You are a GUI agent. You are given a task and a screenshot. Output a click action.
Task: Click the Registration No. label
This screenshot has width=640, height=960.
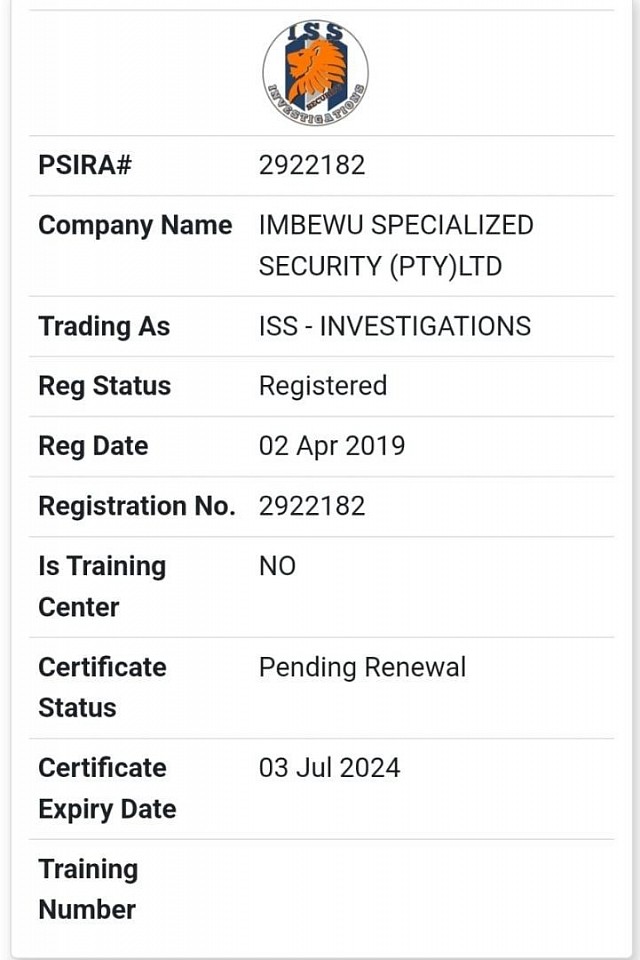137,506
